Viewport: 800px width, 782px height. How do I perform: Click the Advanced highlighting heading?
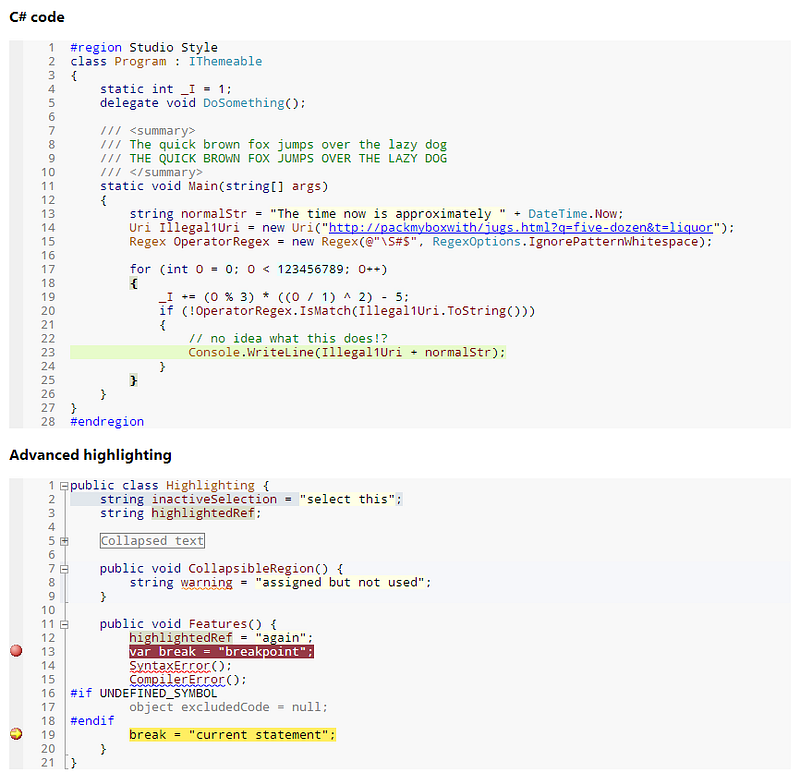pyautogui.click(x=90, y=455)
